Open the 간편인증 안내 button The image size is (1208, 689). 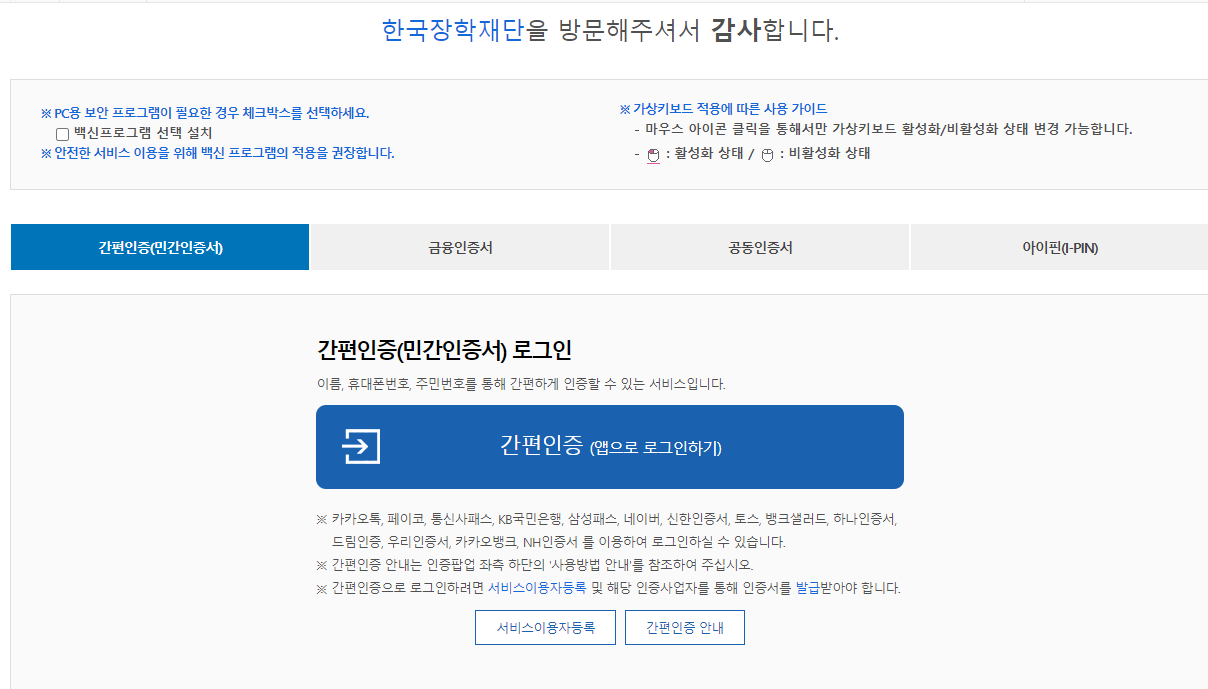(x=684, y=627)
